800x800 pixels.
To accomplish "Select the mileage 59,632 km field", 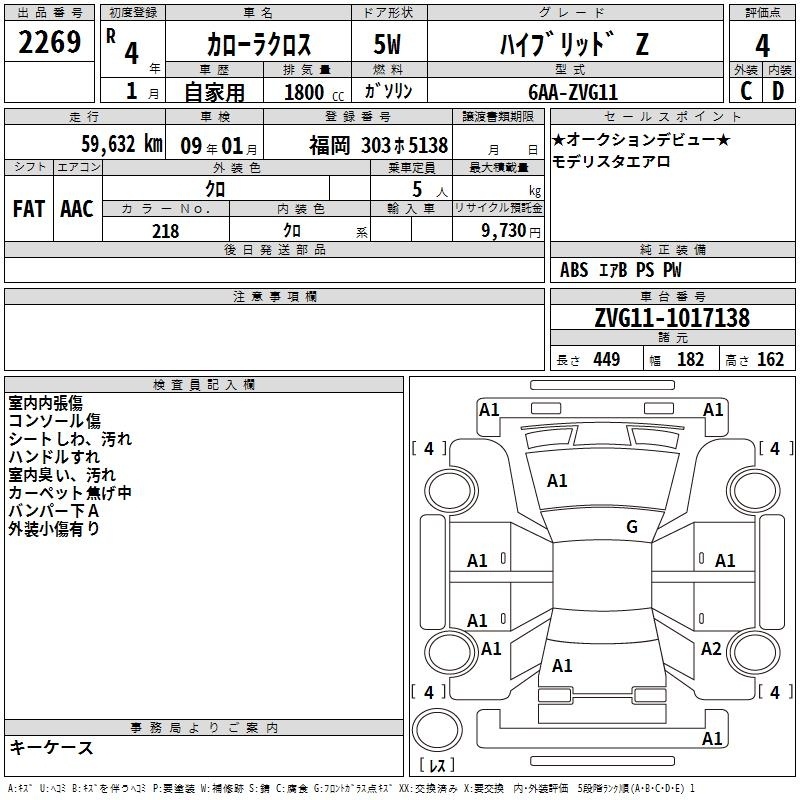I will click(85, 142).
